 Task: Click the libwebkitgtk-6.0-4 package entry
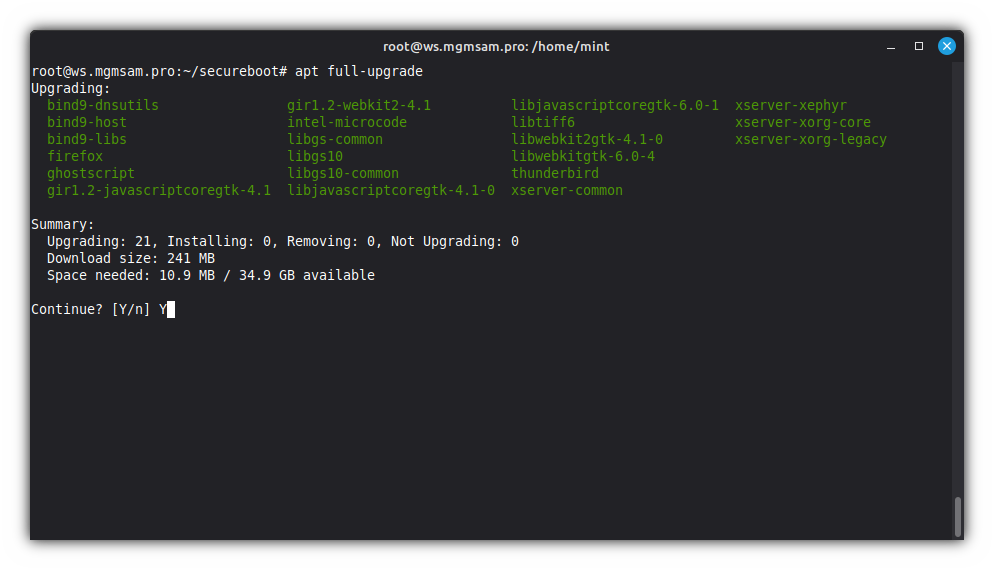(x=583, y=156)
